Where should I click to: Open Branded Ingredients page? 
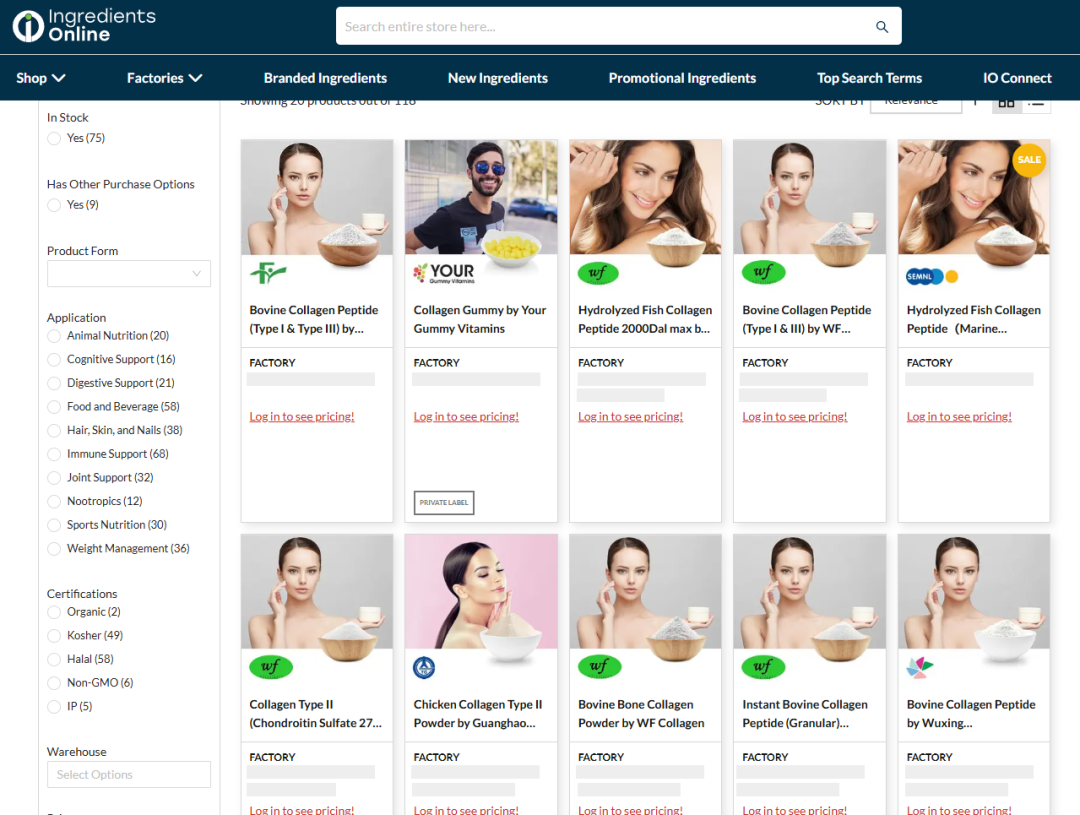tap(325, 78)
